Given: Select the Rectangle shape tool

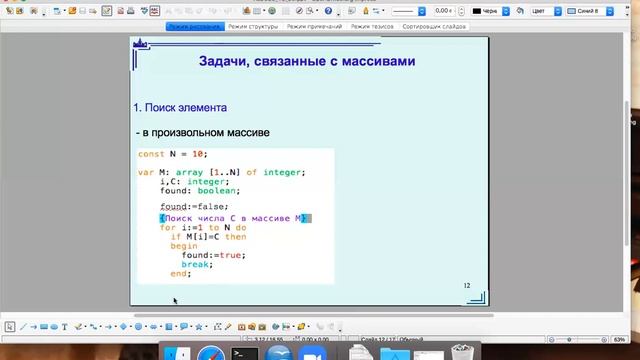Looking at the screenshot, I should tap(44, 327).
